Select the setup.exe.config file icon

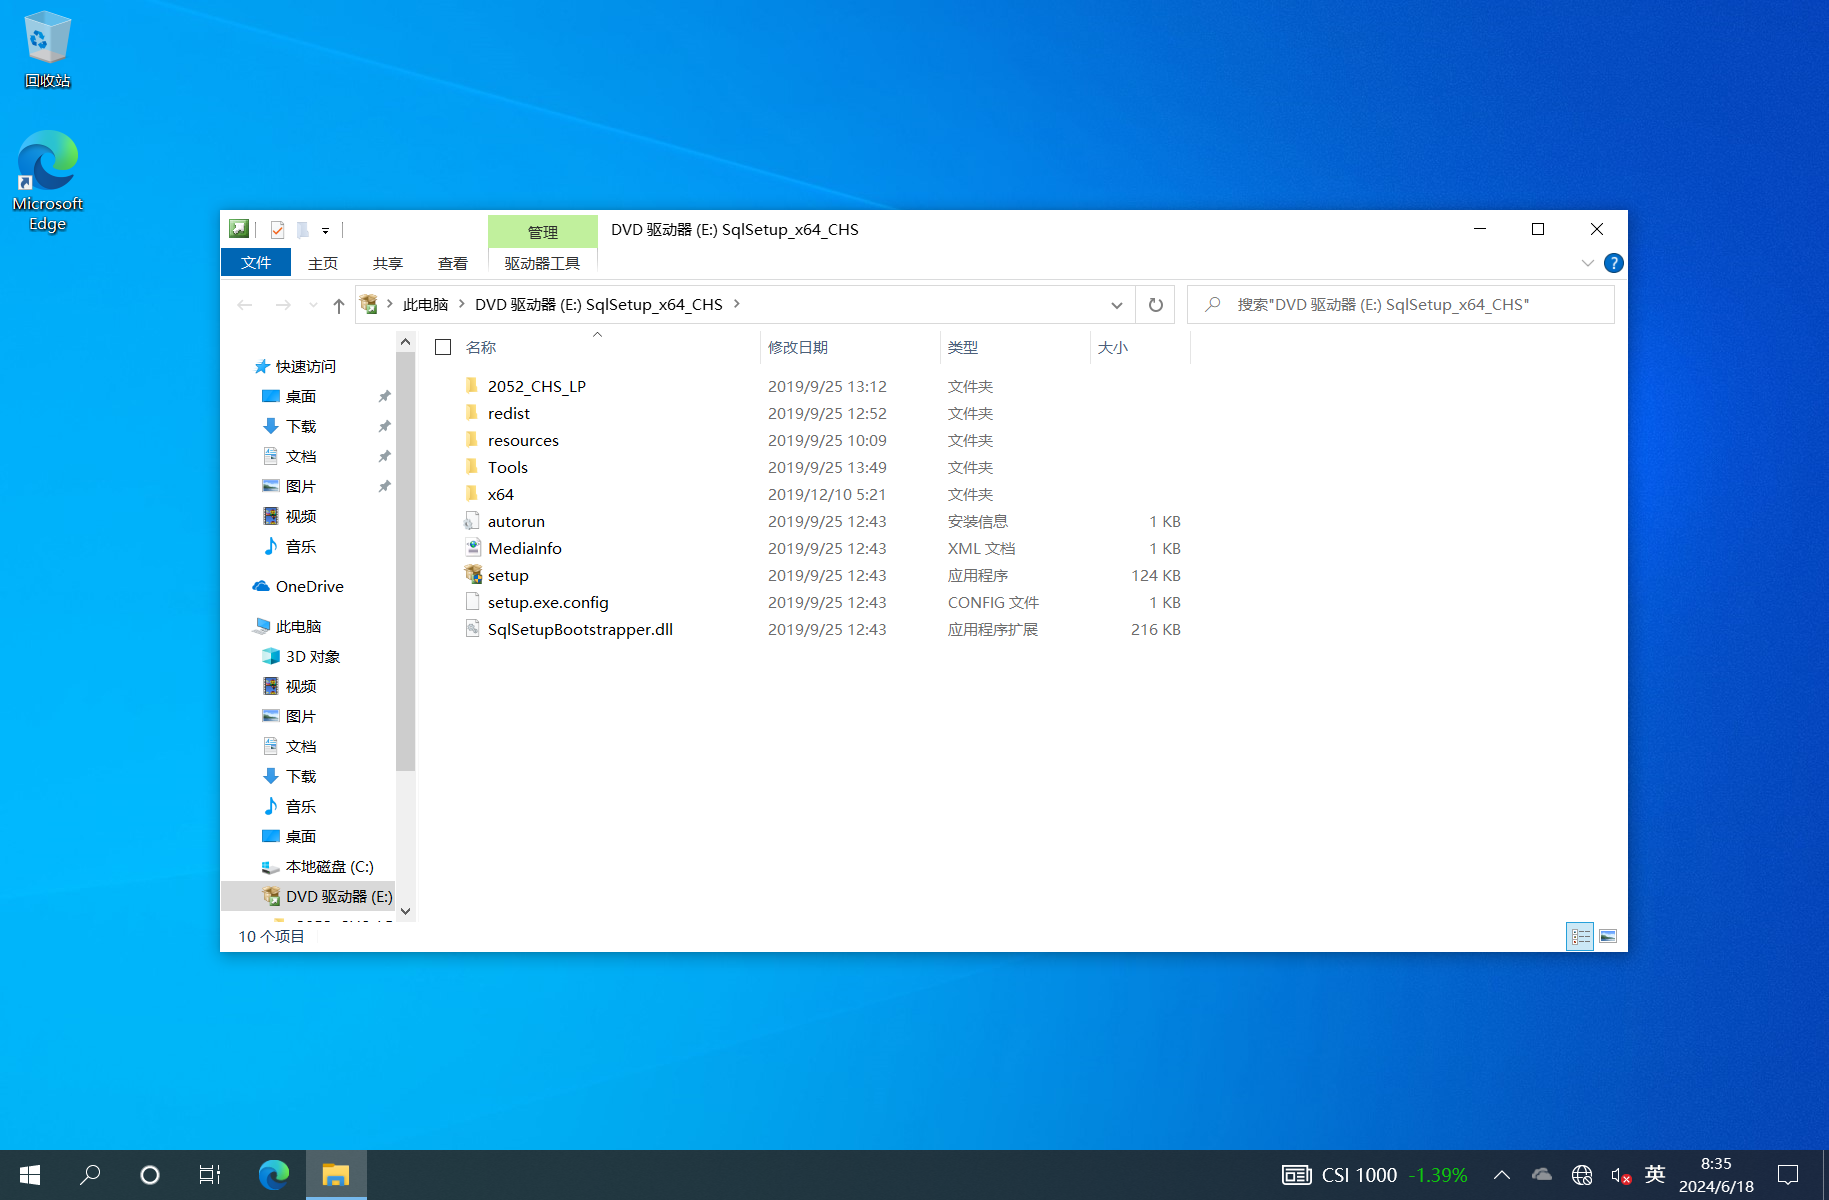[472, 602]
